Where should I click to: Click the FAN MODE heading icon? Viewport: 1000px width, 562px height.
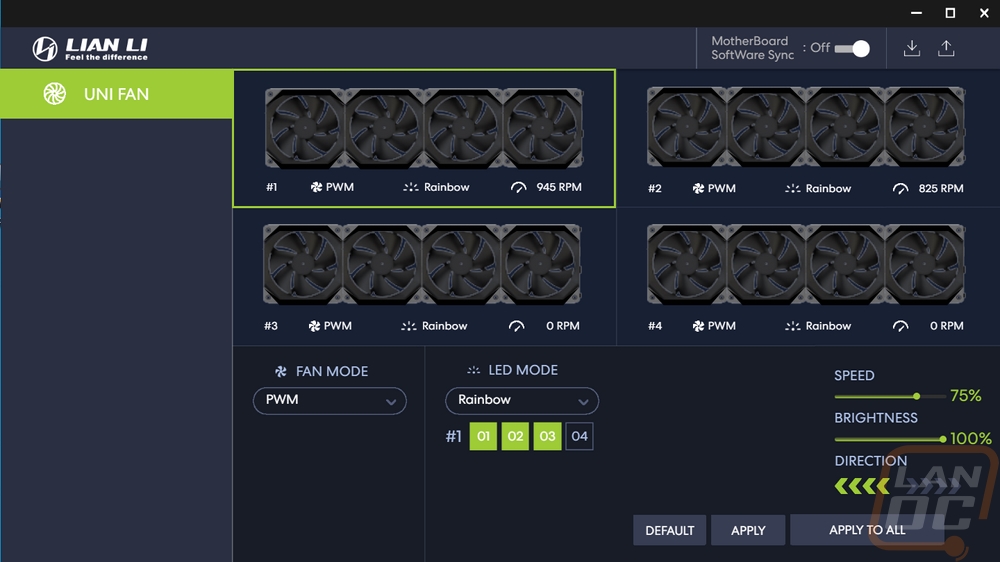coord(281,371)
